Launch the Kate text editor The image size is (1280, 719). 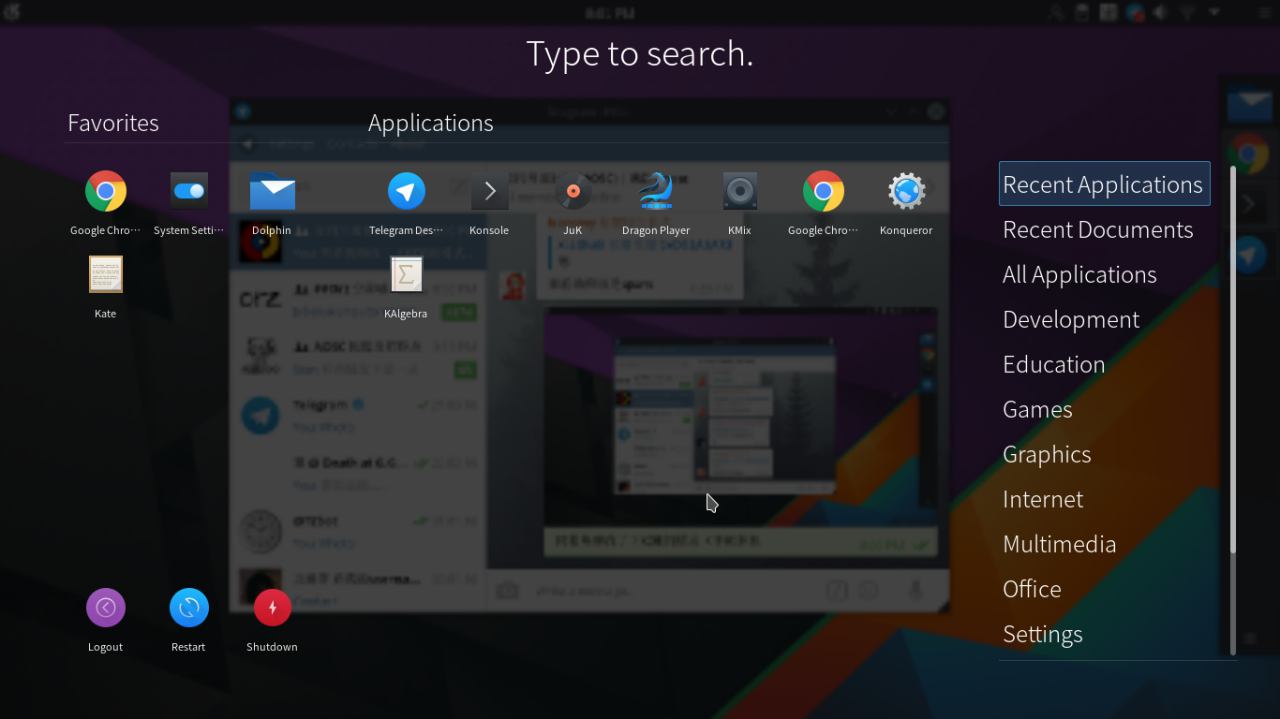pos(105,274)
